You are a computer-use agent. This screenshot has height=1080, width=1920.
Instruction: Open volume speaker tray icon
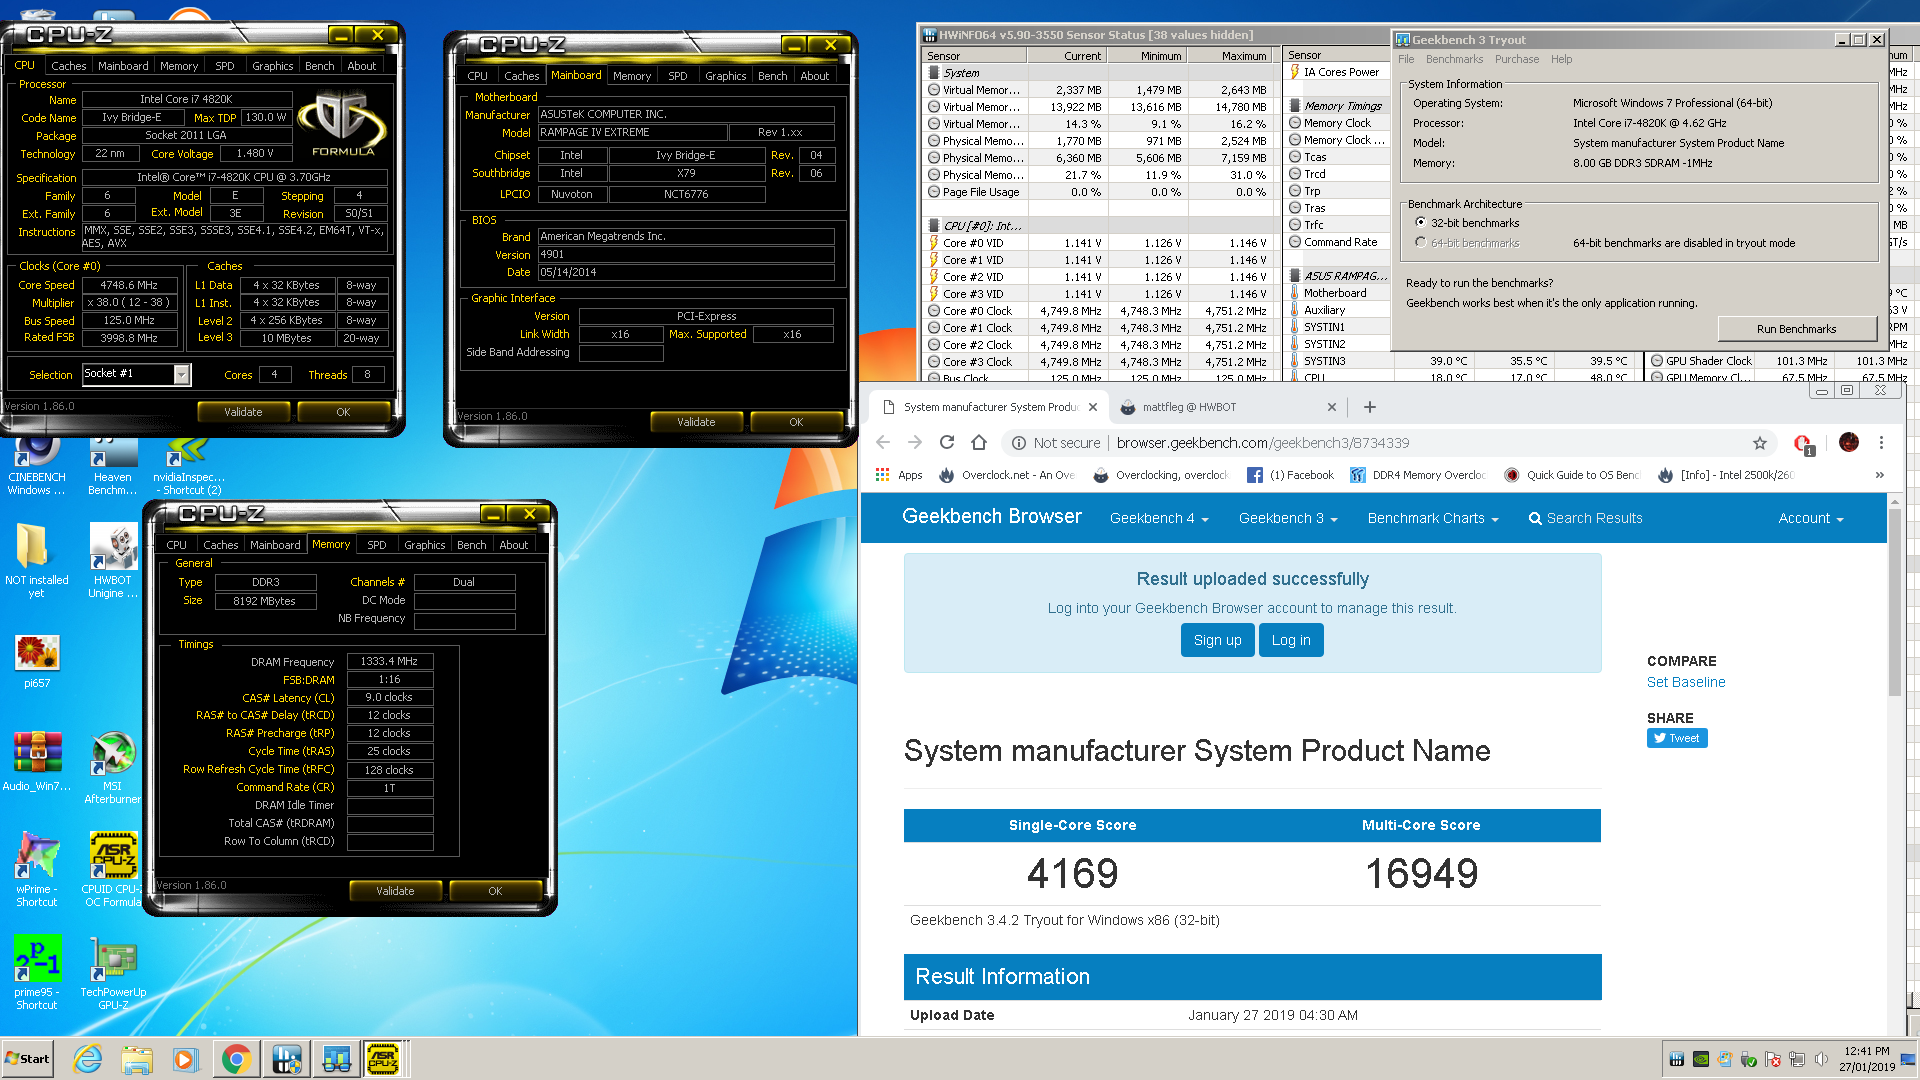tap(1821, 1060)
